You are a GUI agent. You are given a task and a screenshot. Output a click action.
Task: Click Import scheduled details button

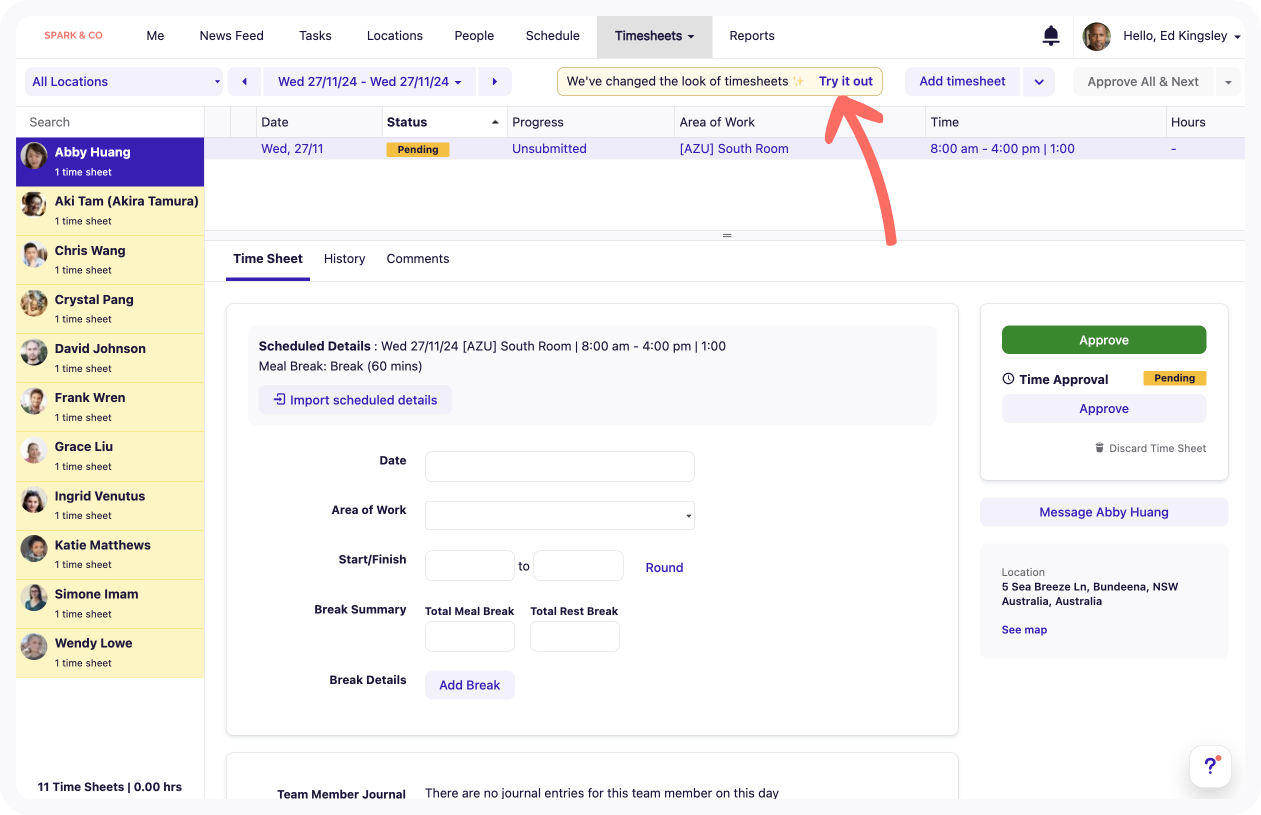click(x=355, y=400)
